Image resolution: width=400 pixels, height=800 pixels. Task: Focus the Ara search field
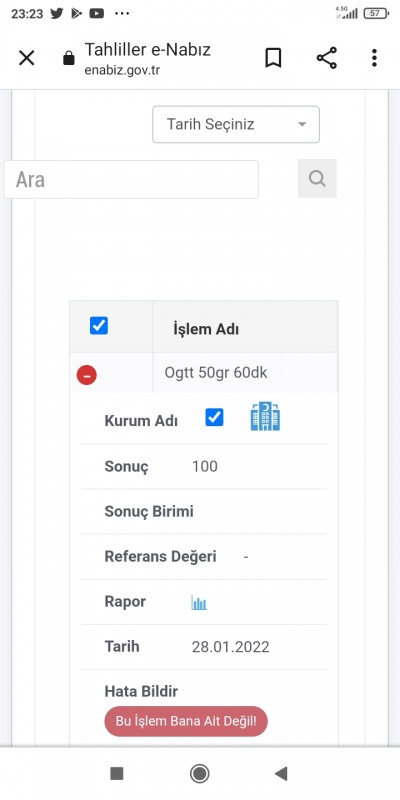pyautogui.click(x=131, y=180)
